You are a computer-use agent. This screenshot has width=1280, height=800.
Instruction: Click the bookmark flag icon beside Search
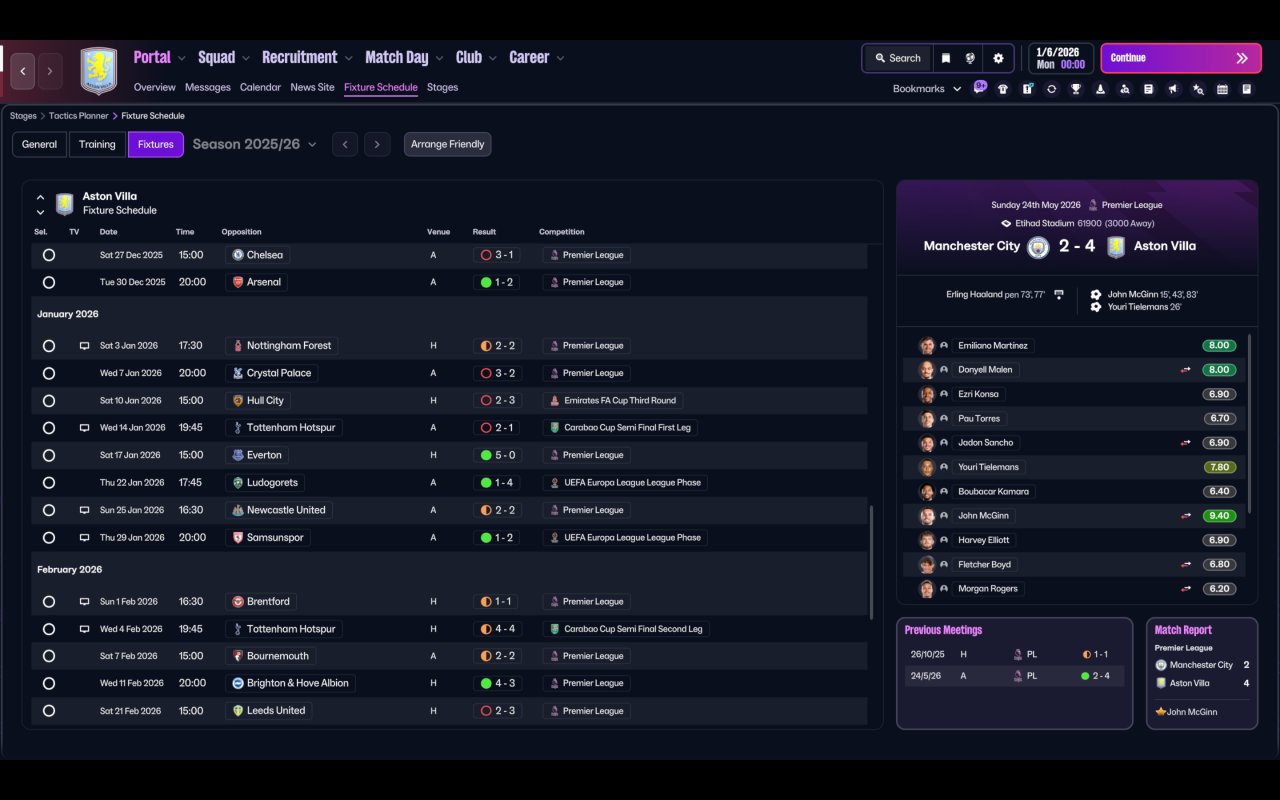945,58
